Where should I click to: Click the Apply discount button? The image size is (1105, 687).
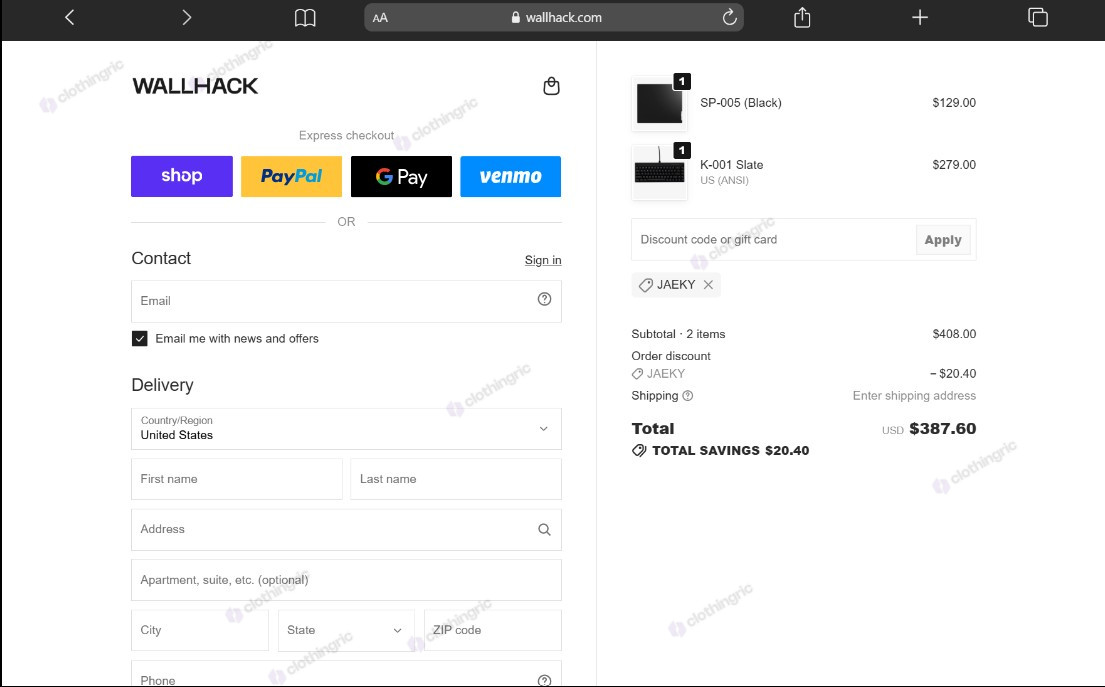point(943,240)
